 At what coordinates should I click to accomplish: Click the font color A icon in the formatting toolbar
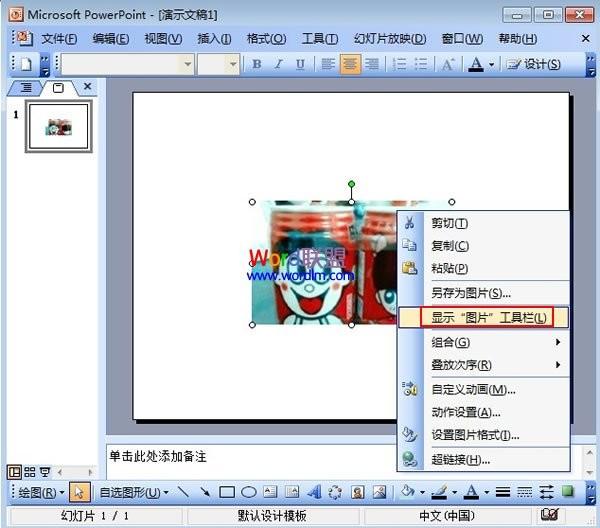(476, 64)
